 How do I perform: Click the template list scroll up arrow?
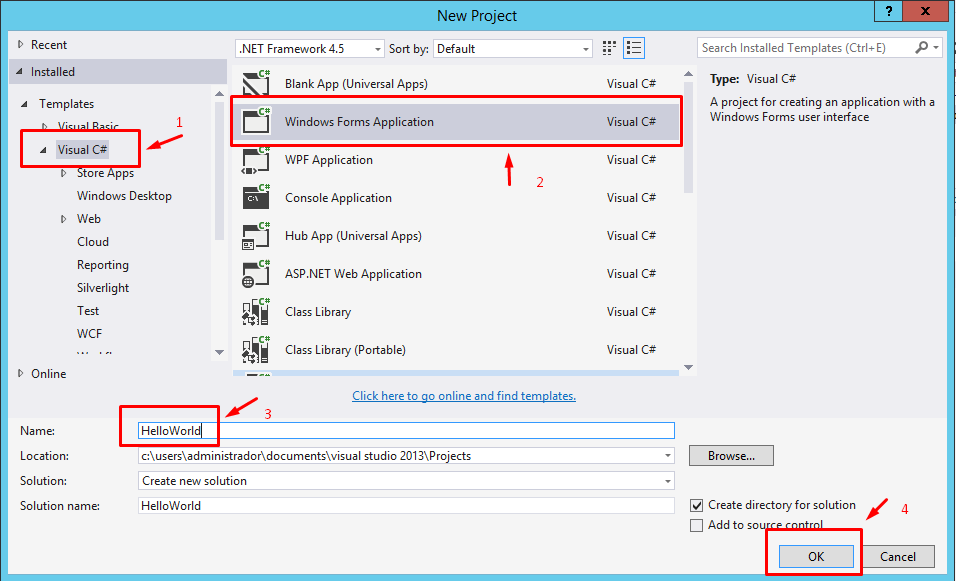[688, 74]
